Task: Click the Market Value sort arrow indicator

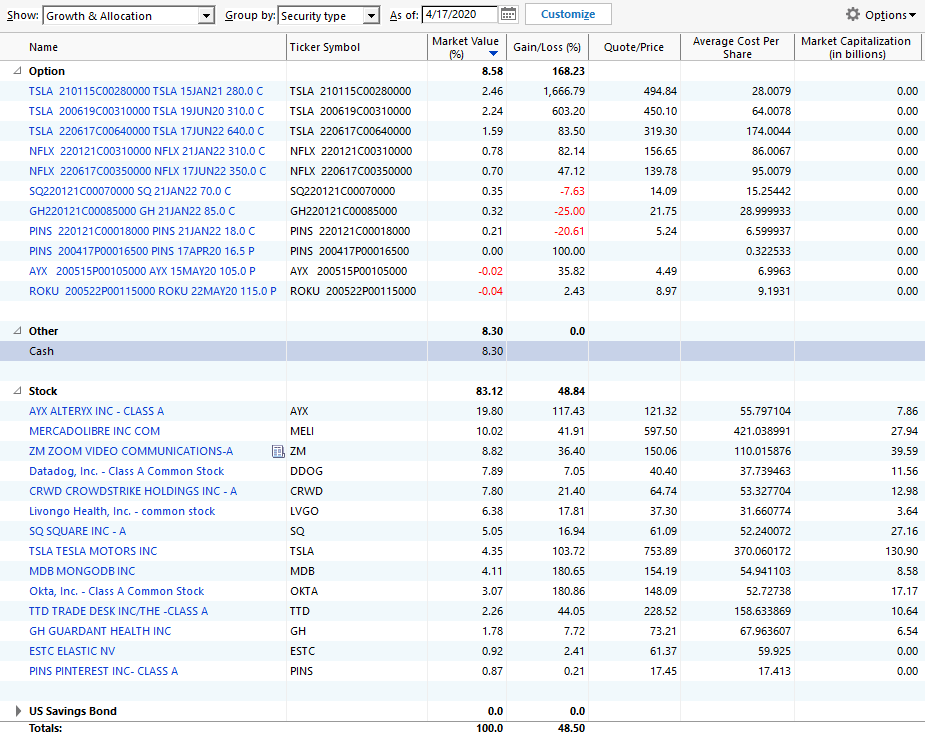Action: [x=493, y=54]
